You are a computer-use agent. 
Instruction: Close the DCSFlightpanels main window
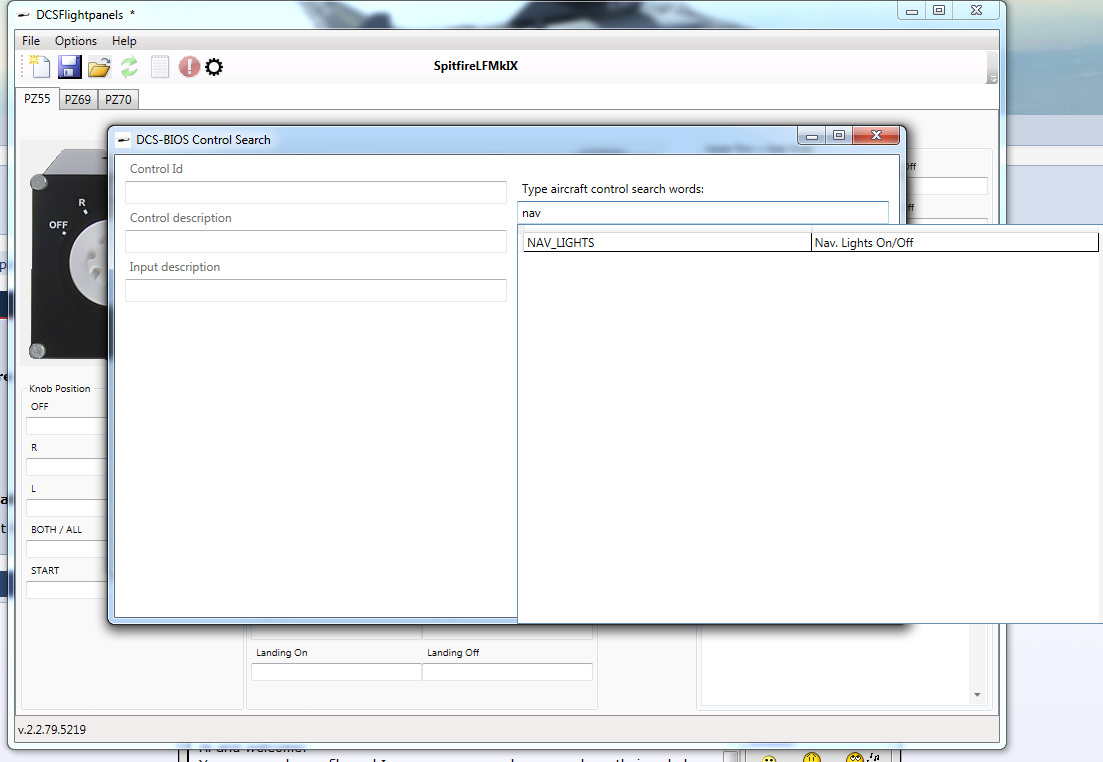976,11
